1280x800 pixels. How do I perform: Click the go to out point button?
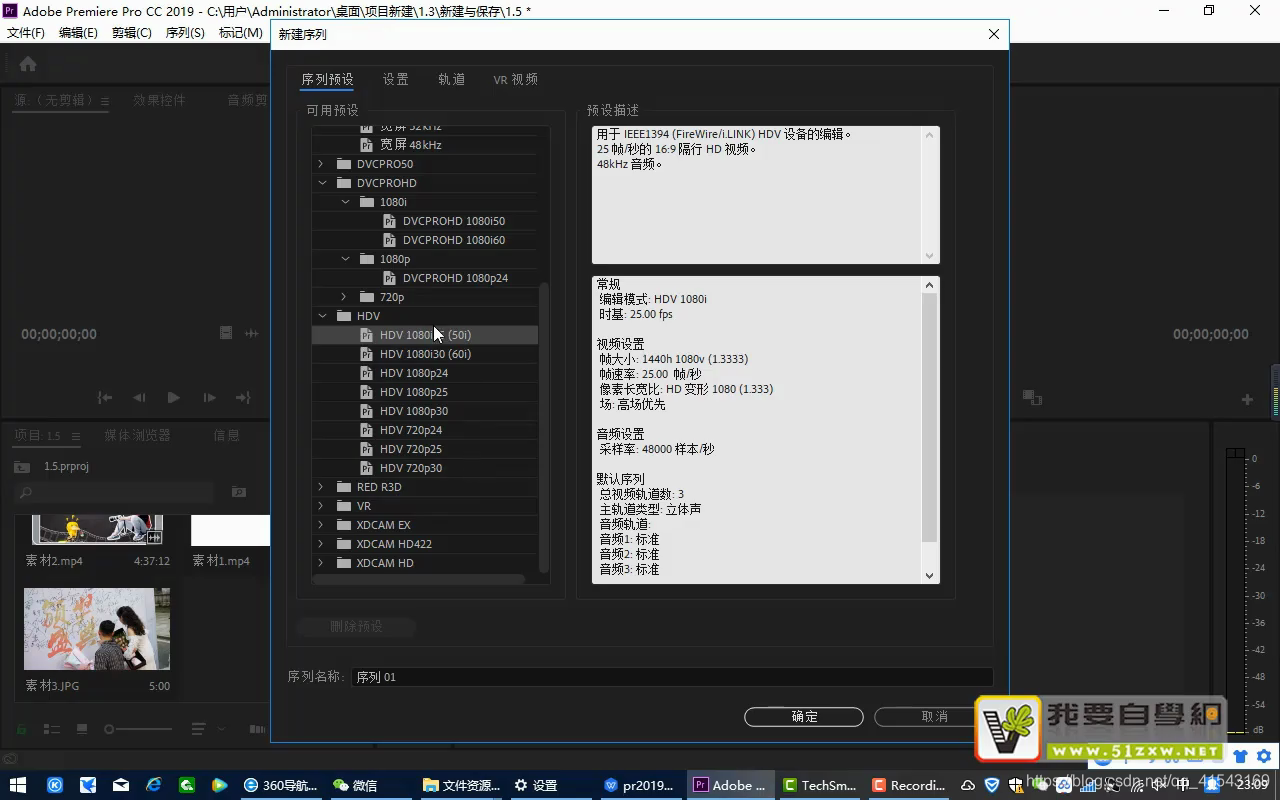pos(242,397)
